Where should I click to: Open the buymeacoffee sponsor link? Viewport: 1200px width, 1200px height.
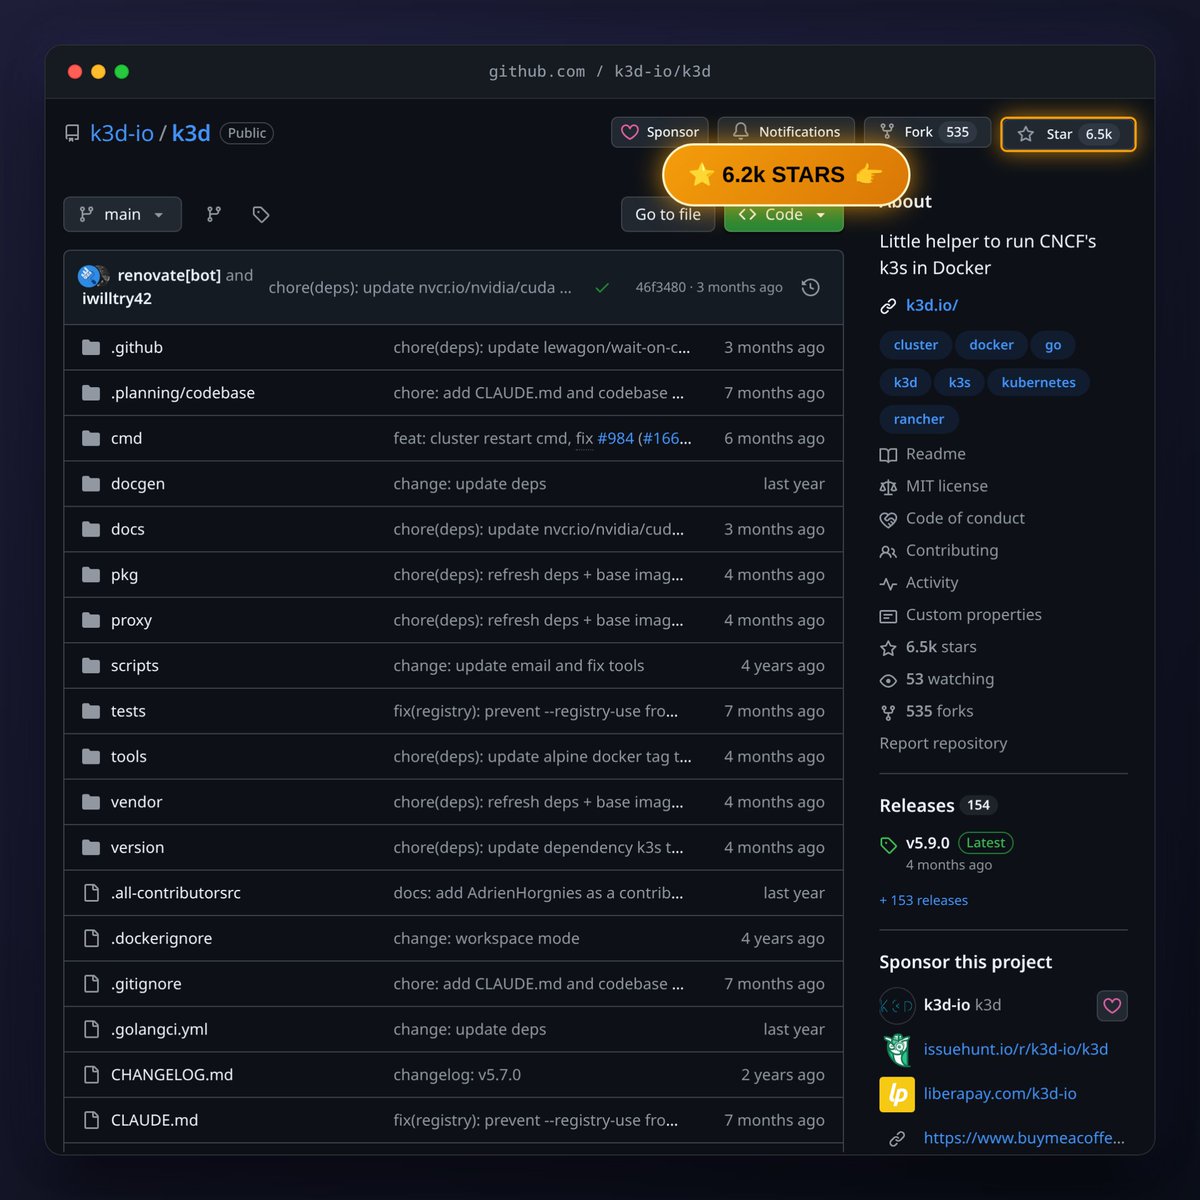click(1024, 1137)
